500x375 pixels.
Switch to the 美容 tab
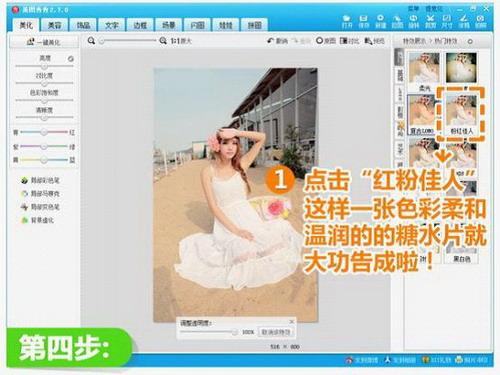[54, 25]
